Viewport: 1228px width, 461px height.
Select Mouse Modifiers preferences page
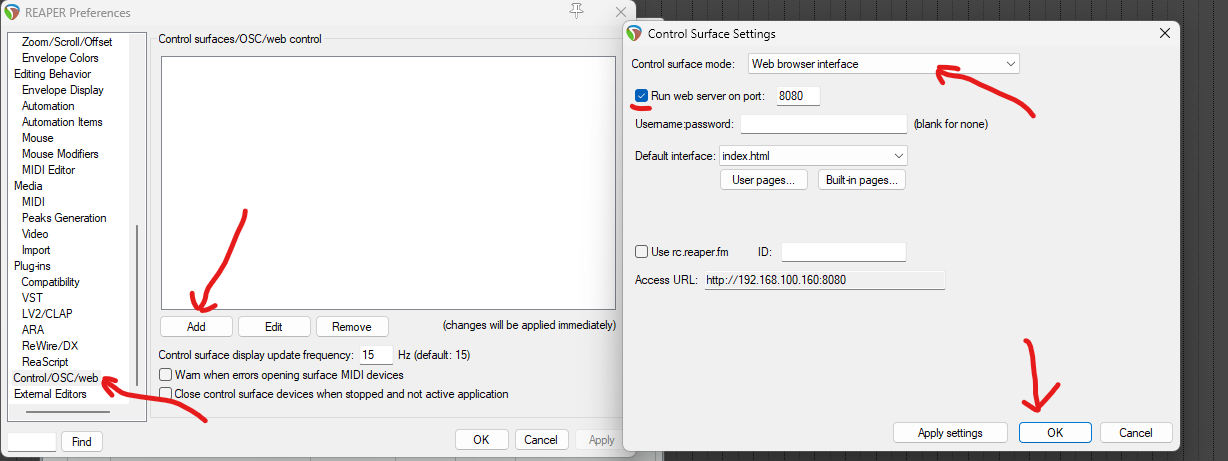click(60, 154)
